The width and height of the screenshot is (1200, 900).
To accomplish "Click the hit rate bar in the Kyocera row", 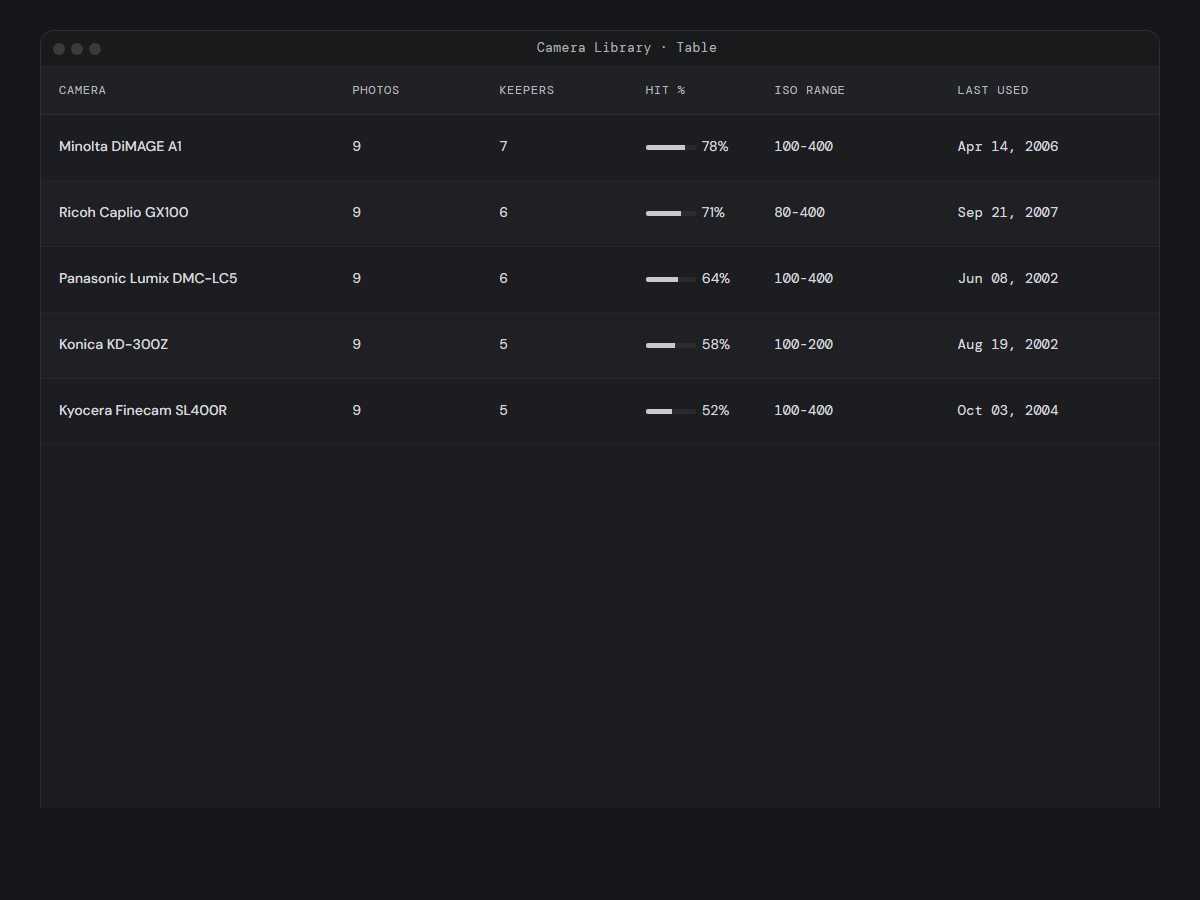I will coord(671,411).
